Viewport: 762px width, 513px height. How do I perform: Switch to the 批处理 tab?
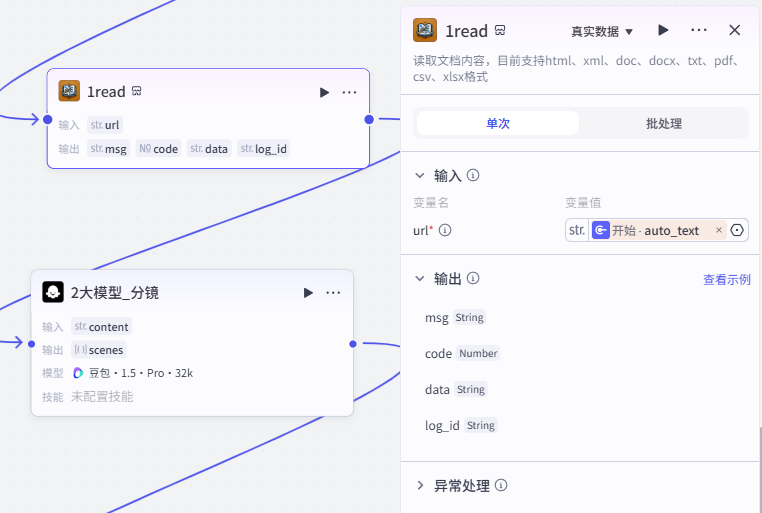(664, 123)
